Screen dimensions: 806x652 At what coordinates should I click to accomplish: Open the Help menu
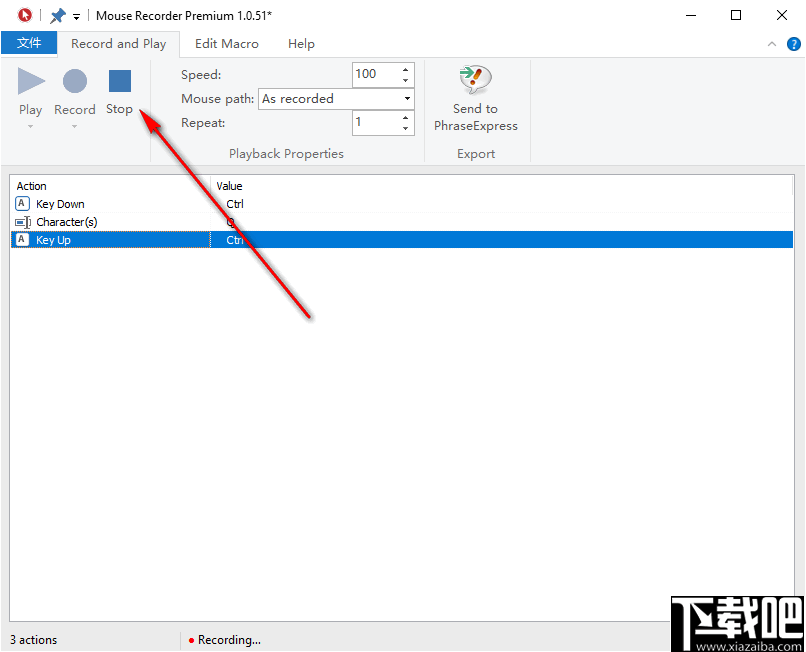point(301,43)
